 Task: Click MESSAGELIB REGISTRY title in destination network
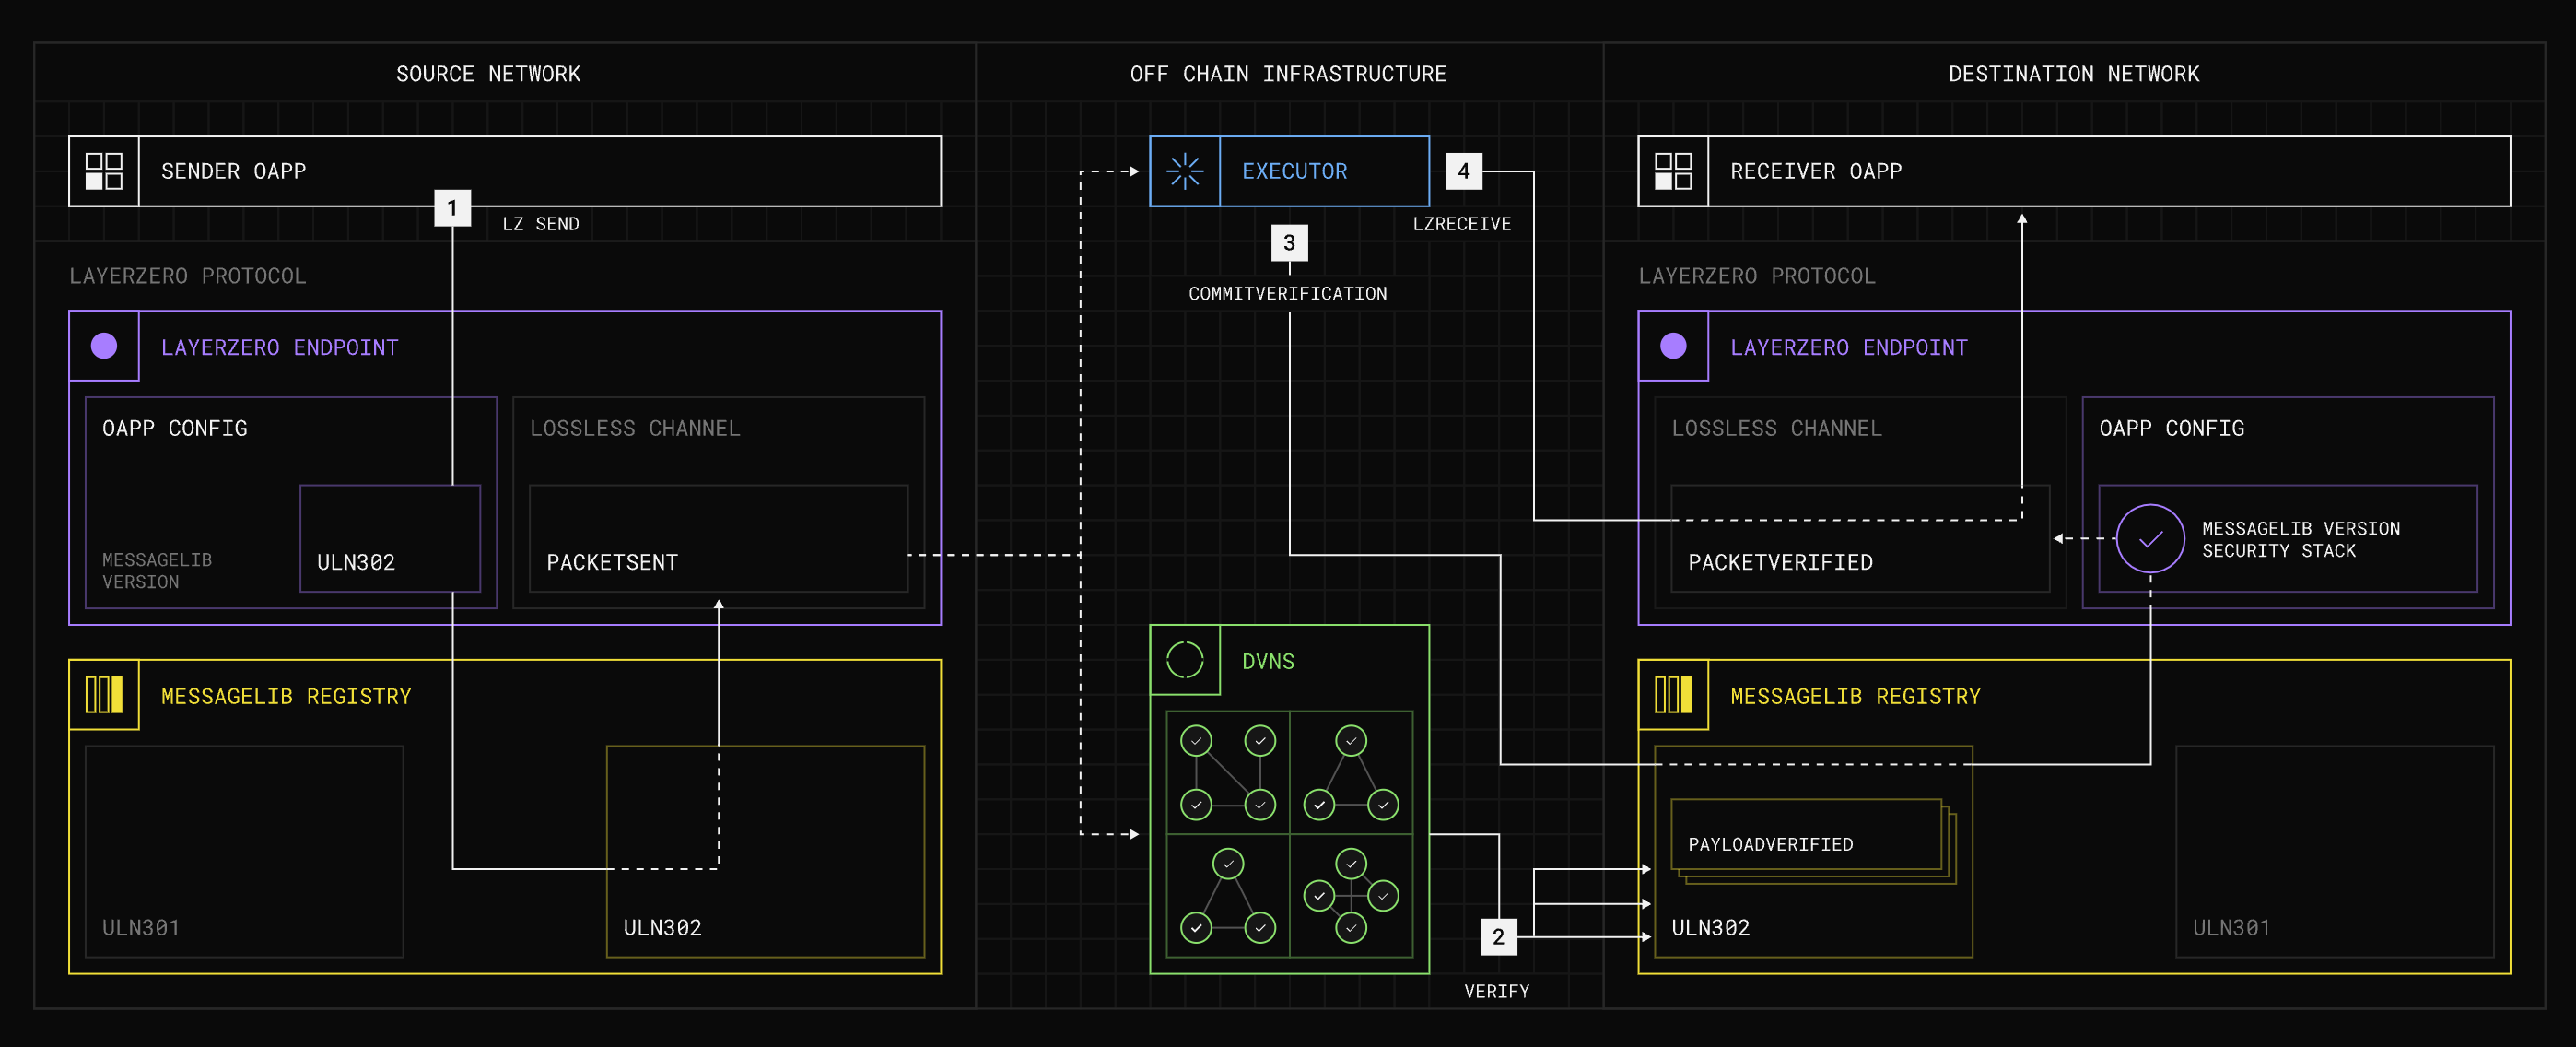[x=1855, y=696]
